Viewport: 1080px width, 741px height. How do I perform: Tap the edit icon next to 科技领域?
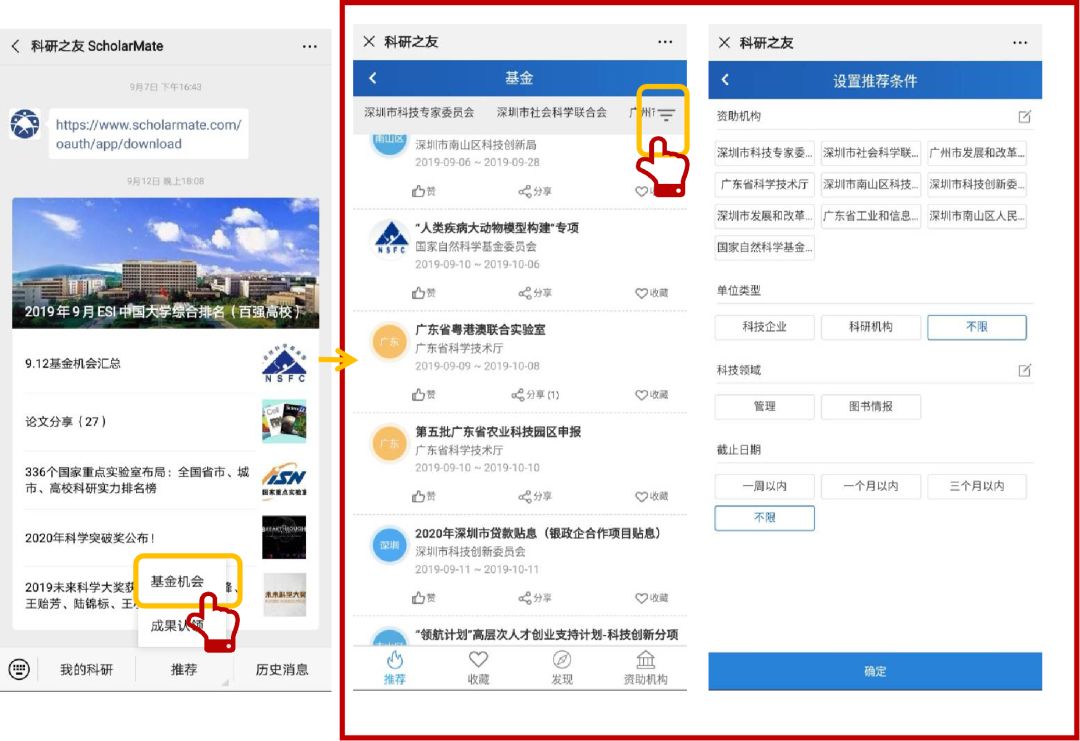click(x=1024, y=370)
